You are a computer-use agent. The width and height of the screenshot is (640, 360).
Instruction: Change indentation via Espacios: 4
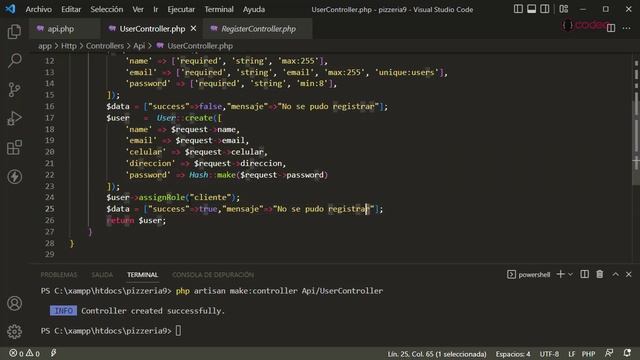[513, 354]
